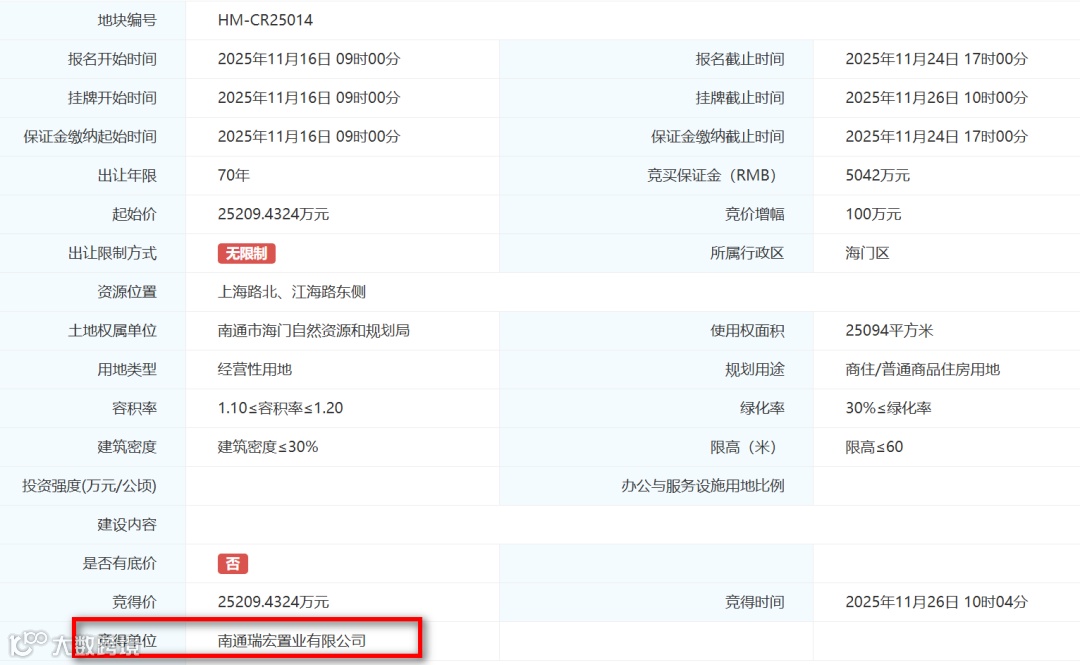Image resolution: width=1080 pixels, height=665 pixels.
Task: Click the 挂牌开始时间 label
Action: (x=112, y=98)
